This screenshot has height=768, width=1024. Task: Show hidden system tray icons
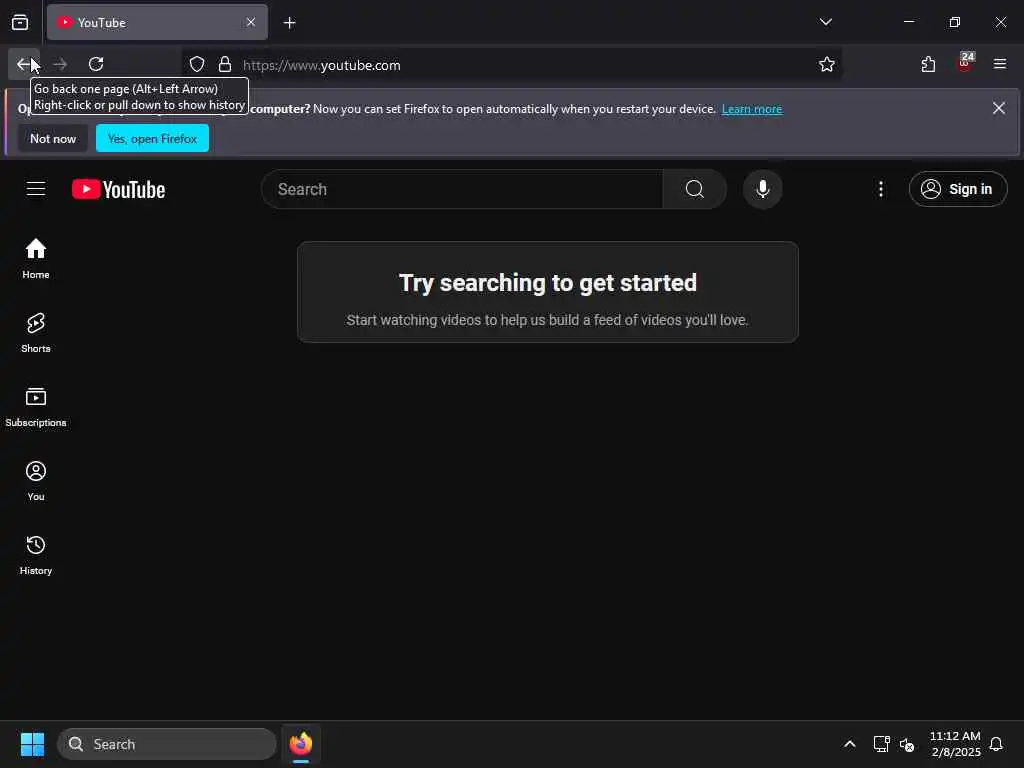point(849,744)
